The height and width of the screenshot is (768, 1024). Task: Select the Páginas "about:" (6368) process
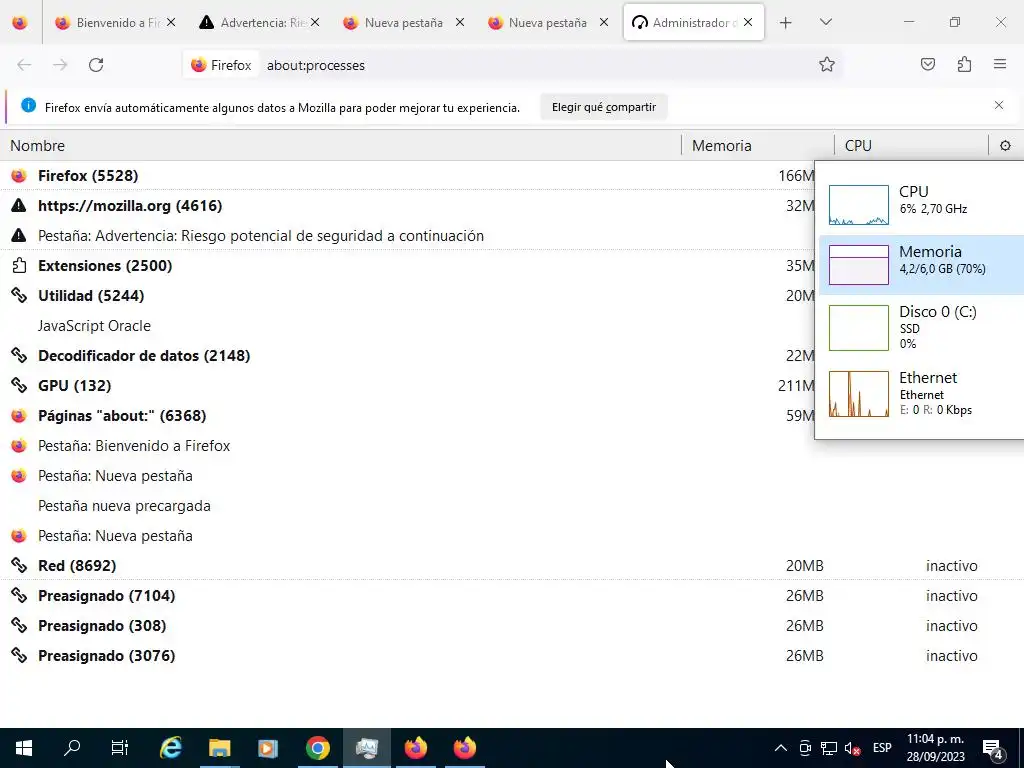point(408,416)
